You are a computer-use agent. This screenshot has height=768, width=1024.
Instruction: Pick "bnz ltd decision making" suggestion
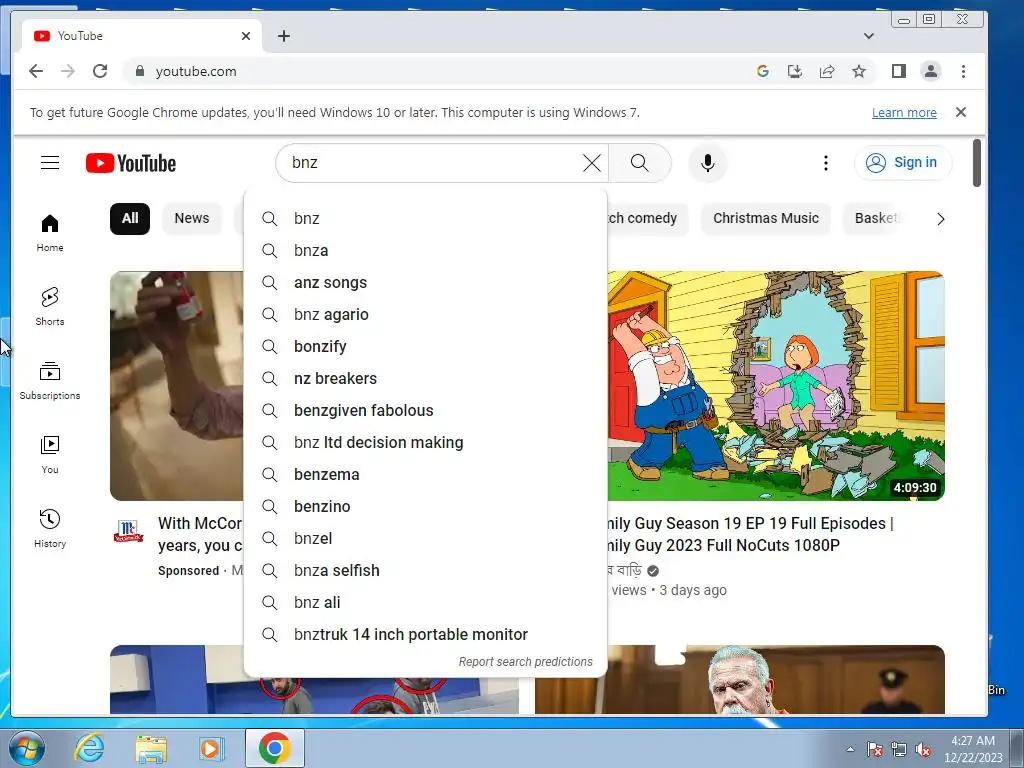click(x=425, y=442)
